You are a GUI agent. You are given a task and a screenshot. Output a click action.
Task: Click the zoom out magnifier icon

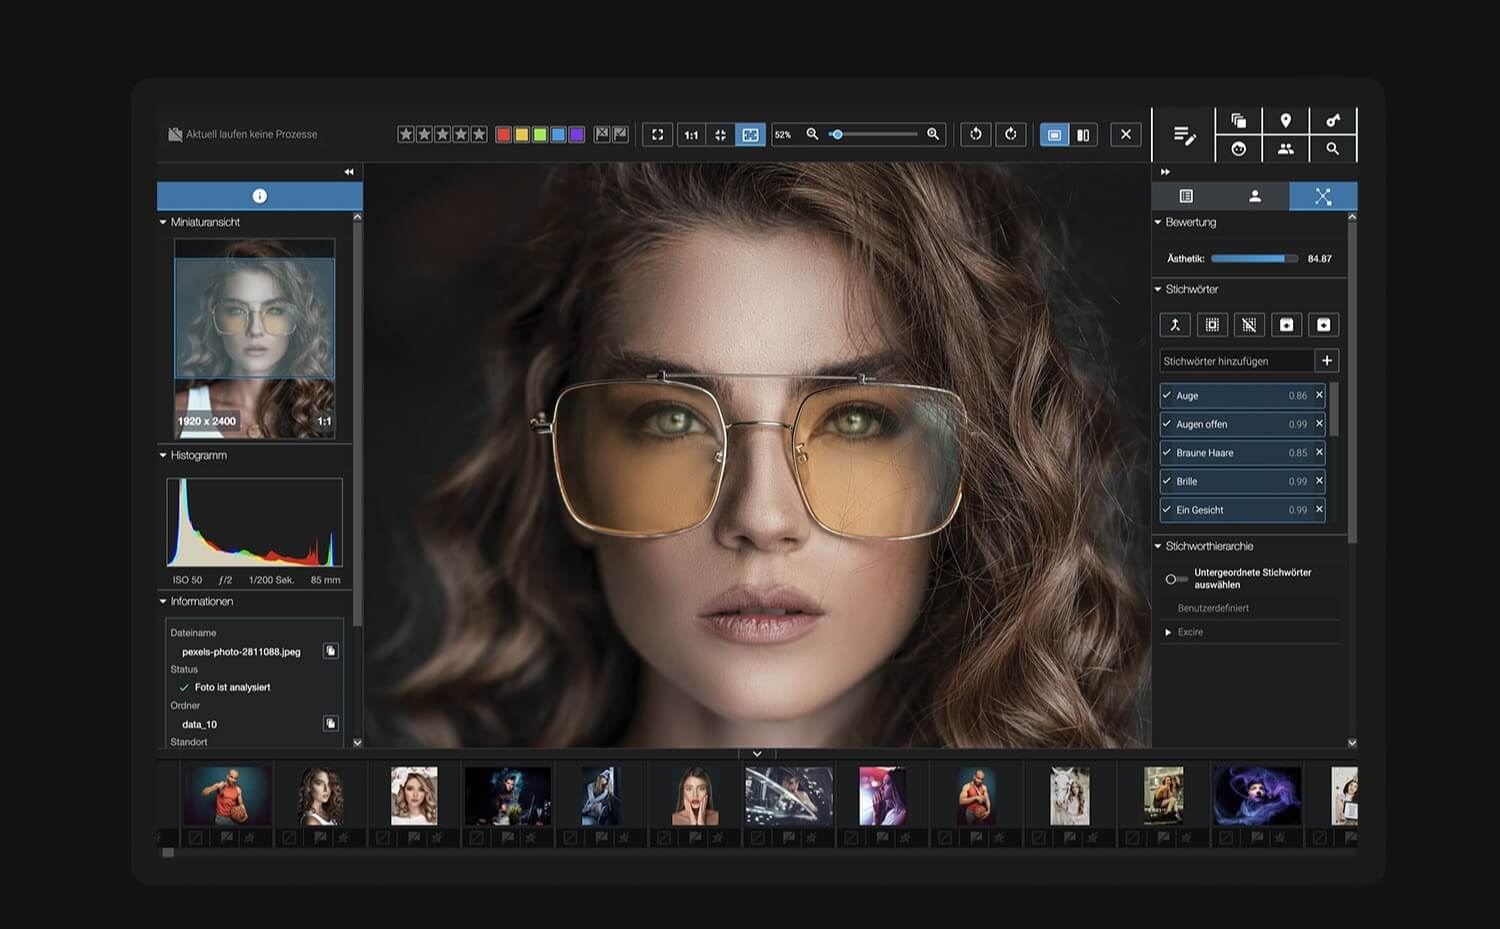click(812, 134)
